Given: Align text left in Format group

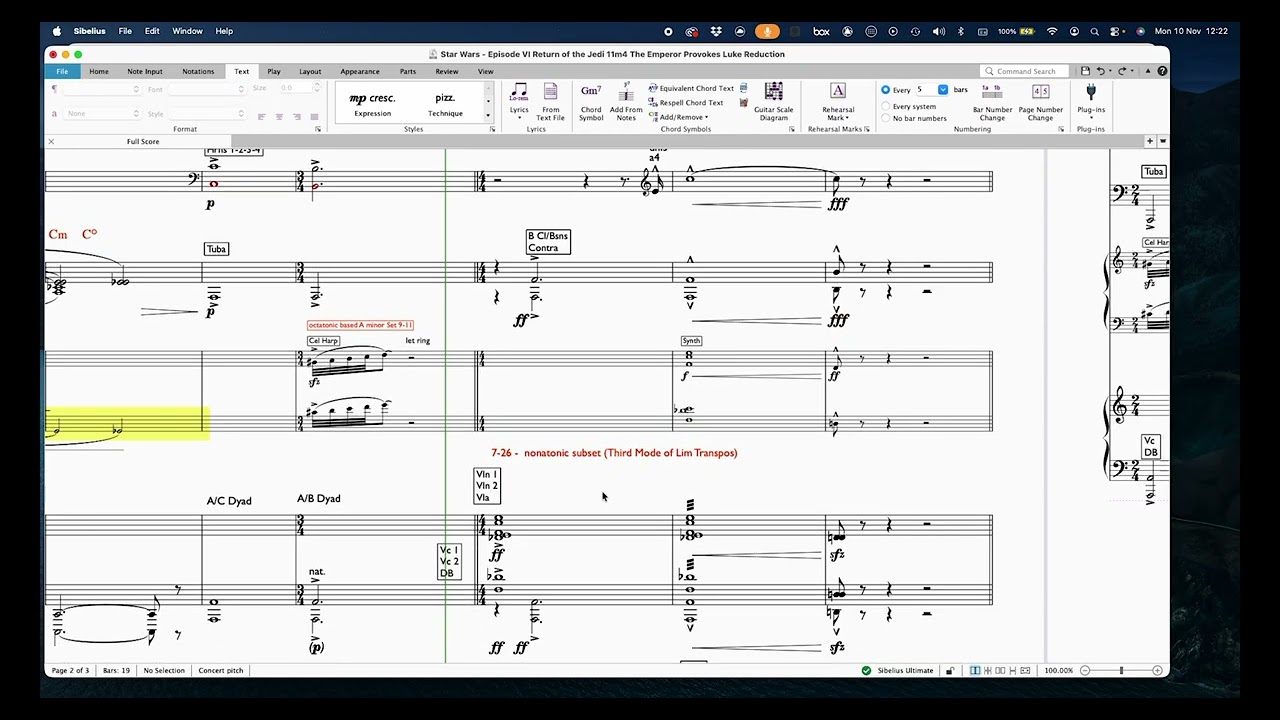Looking at the screenshot, I should (x=262, y=116).
